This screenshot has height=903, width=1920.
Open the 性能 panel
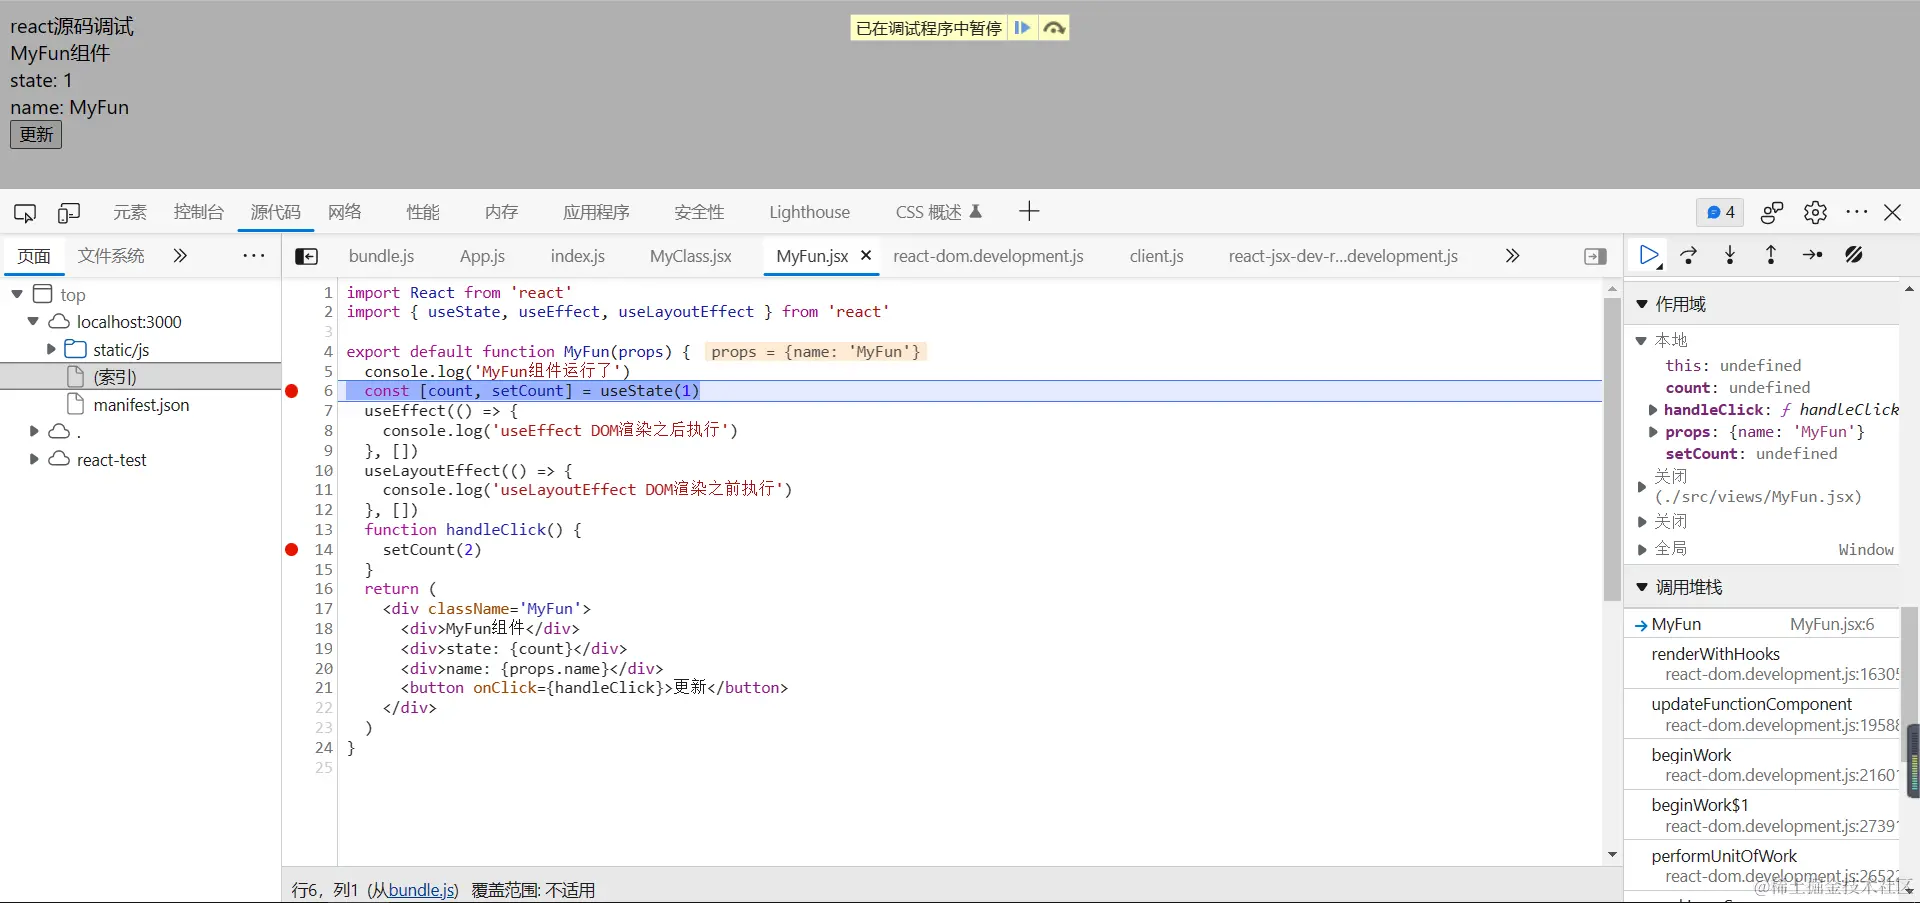[x=423, y=212]
